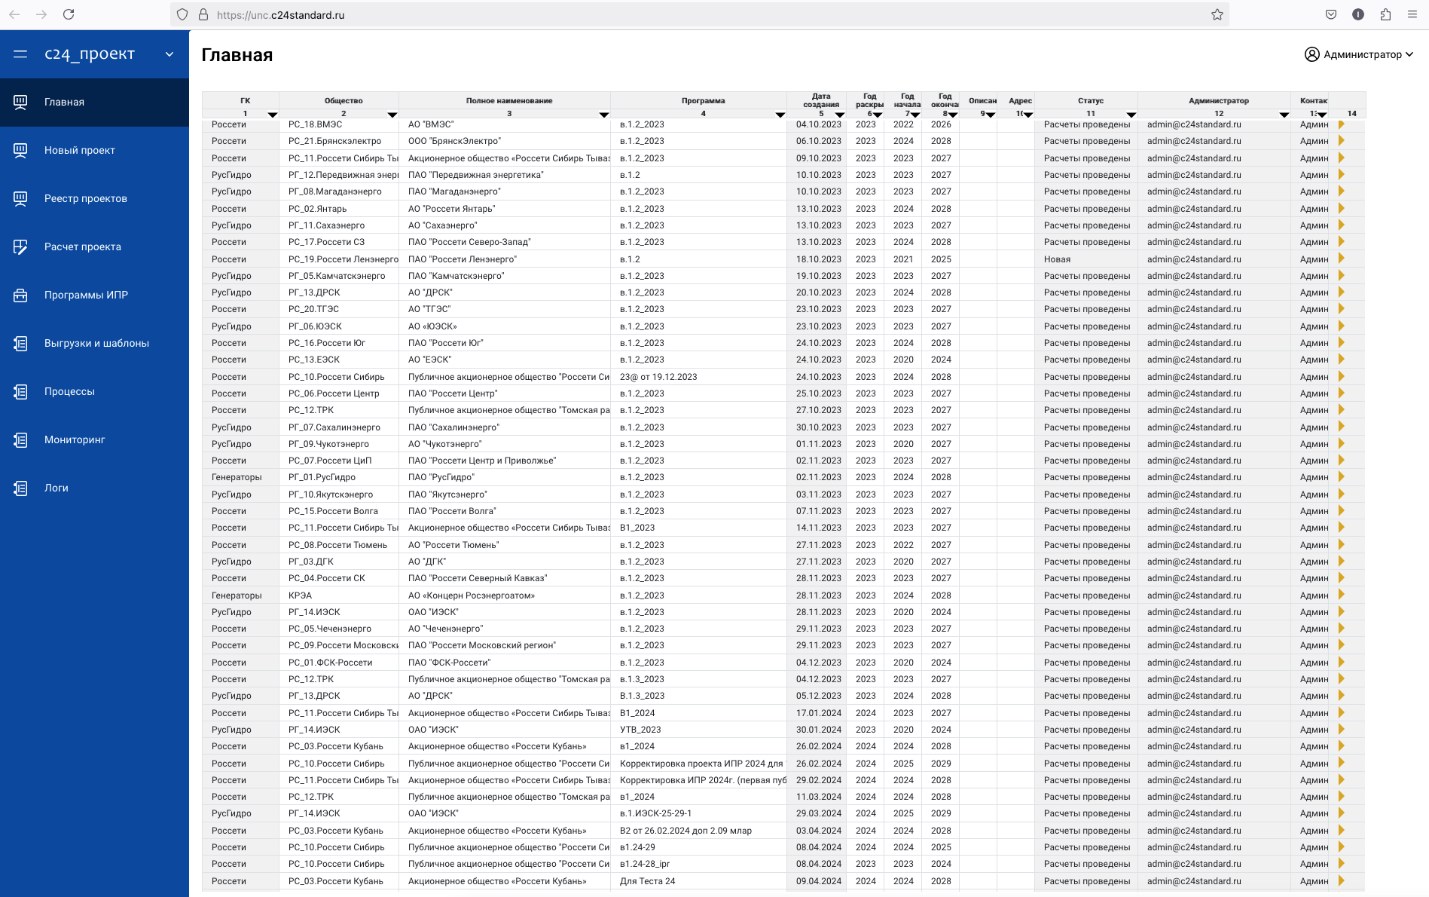
Task: Open the ГК column filter arrow
Action: pos(272,115)
